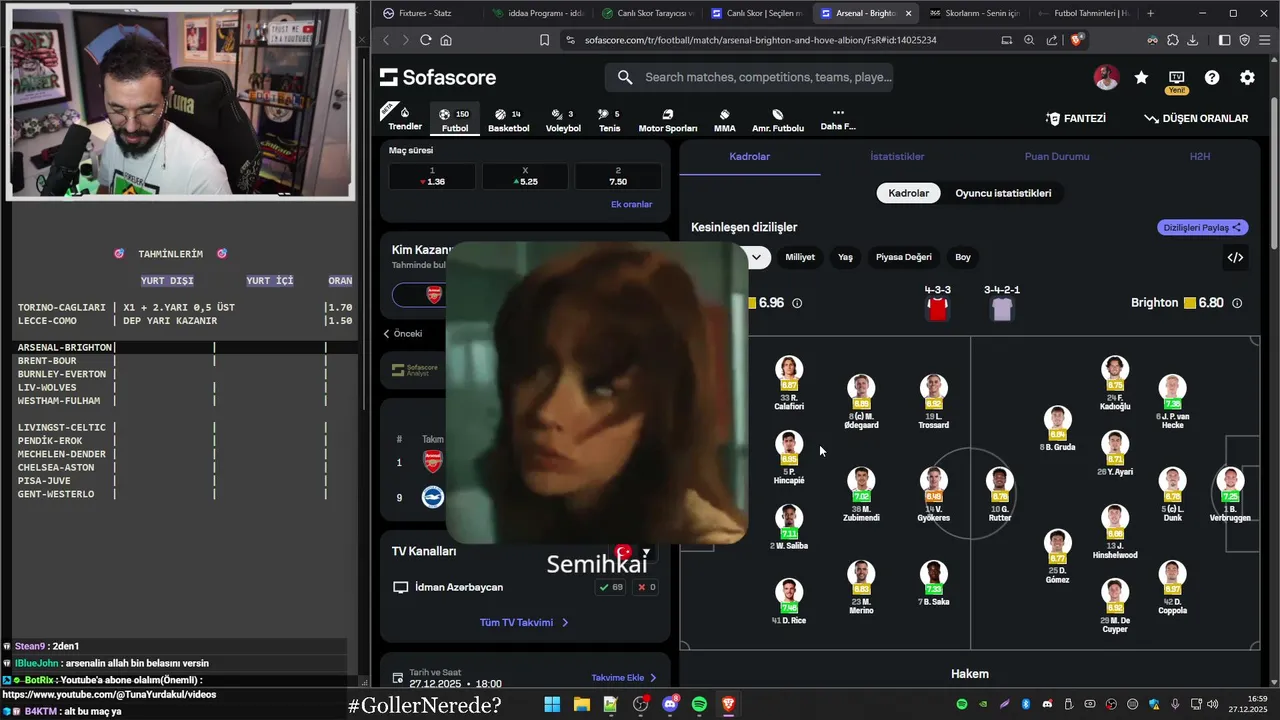Switch to Kadrolar pill view
This screenshot has width=1280, height=720.
909,193
